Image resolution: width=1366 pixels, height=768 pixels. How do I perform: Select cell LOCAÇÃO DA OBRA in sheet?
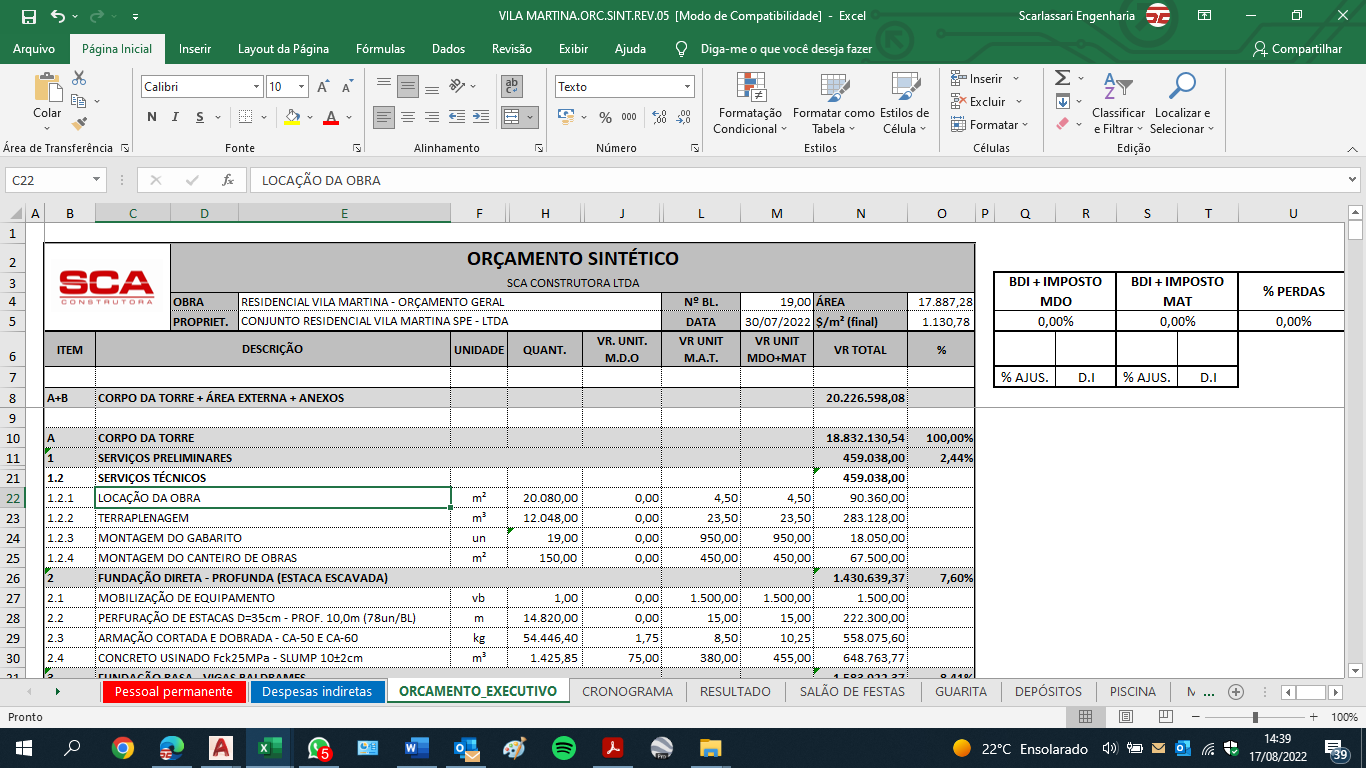click(x=273, y=498)
